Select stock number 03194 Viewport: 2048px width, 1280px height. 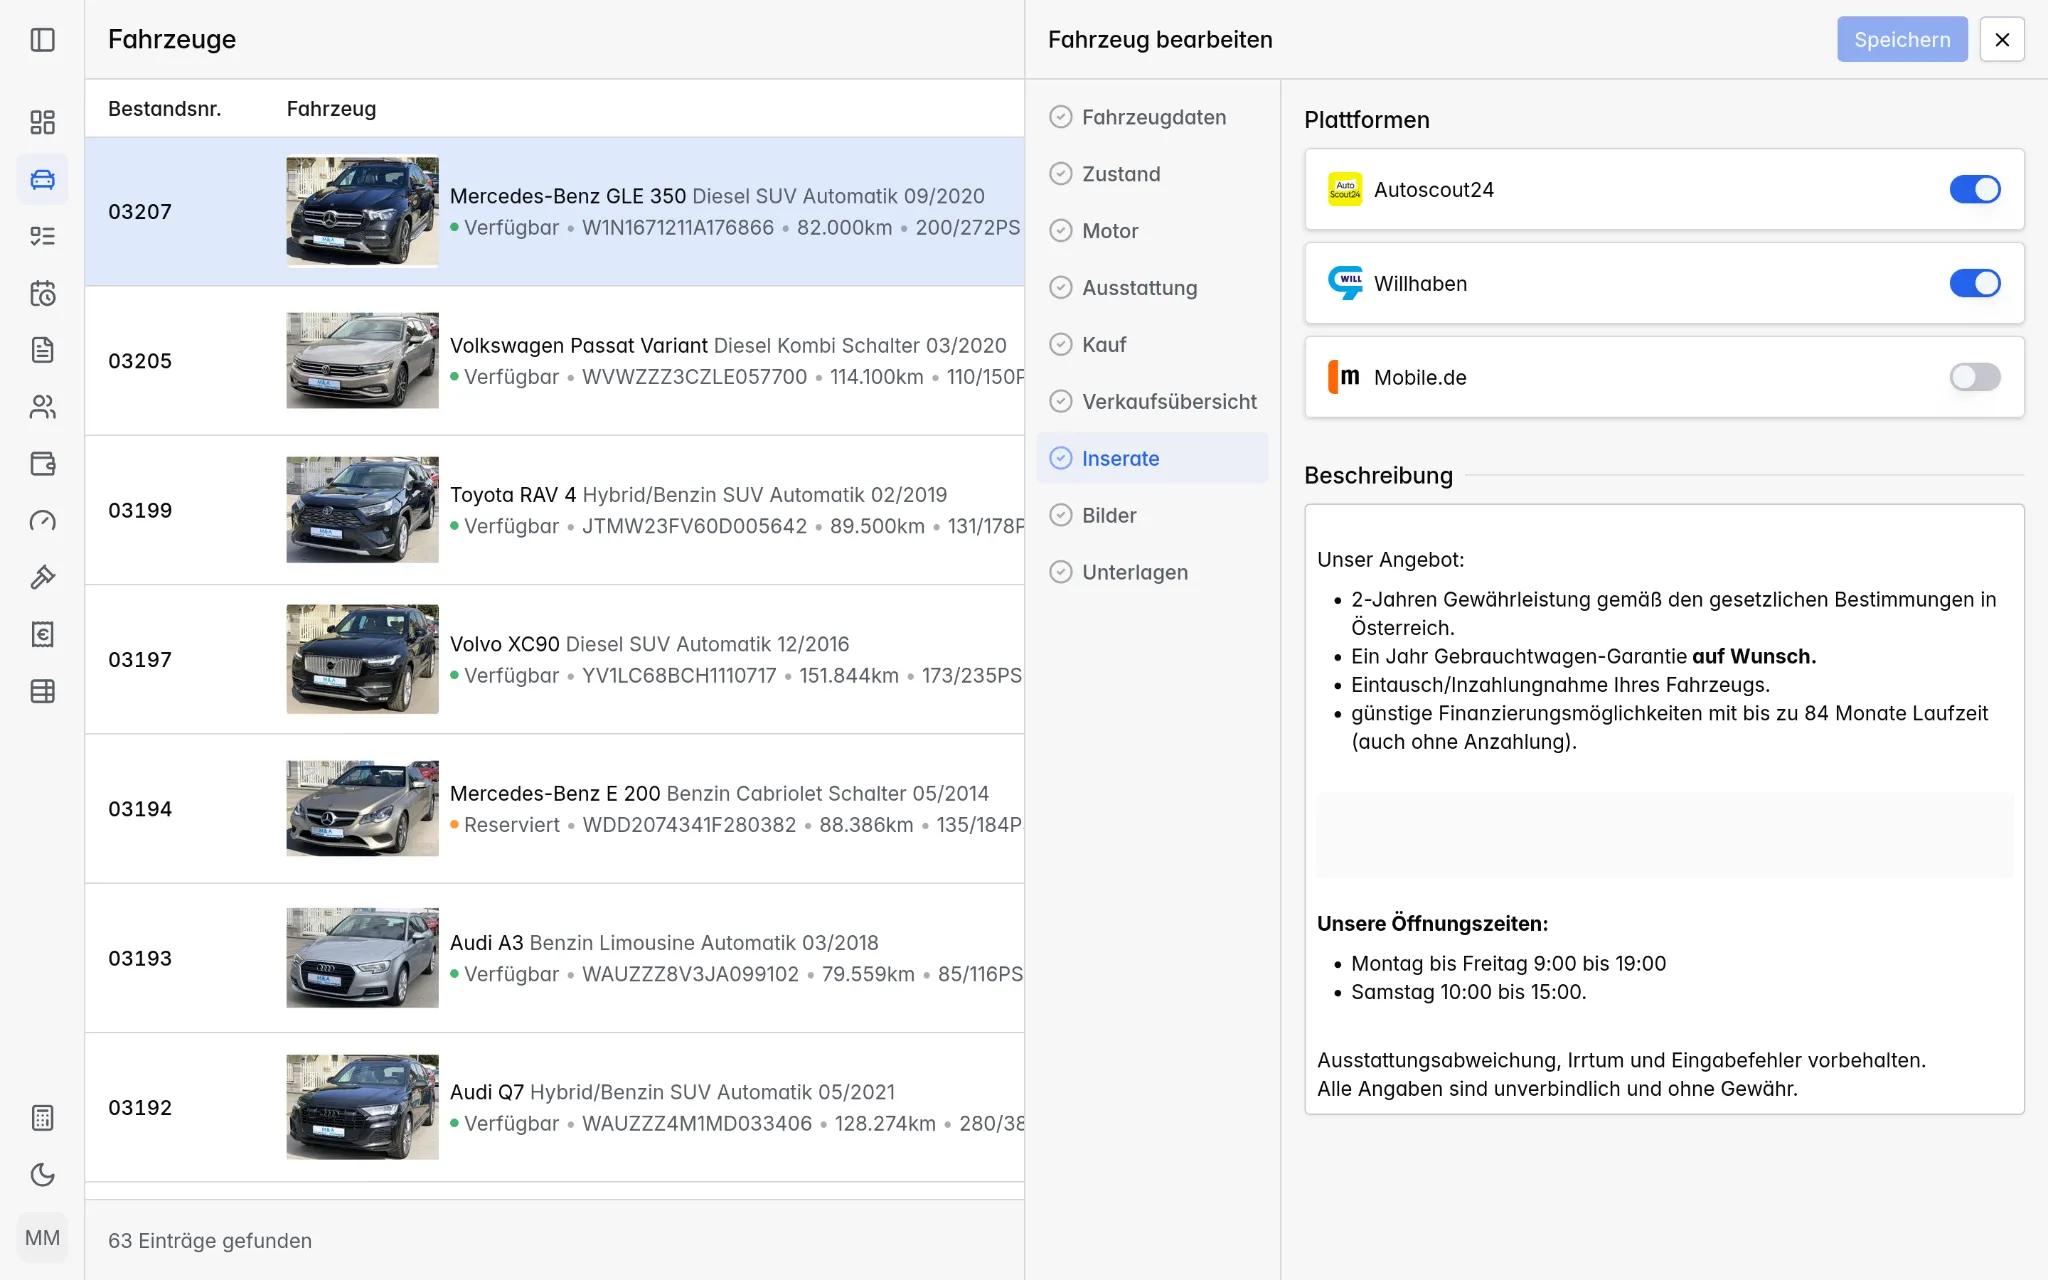coord(140,809)
